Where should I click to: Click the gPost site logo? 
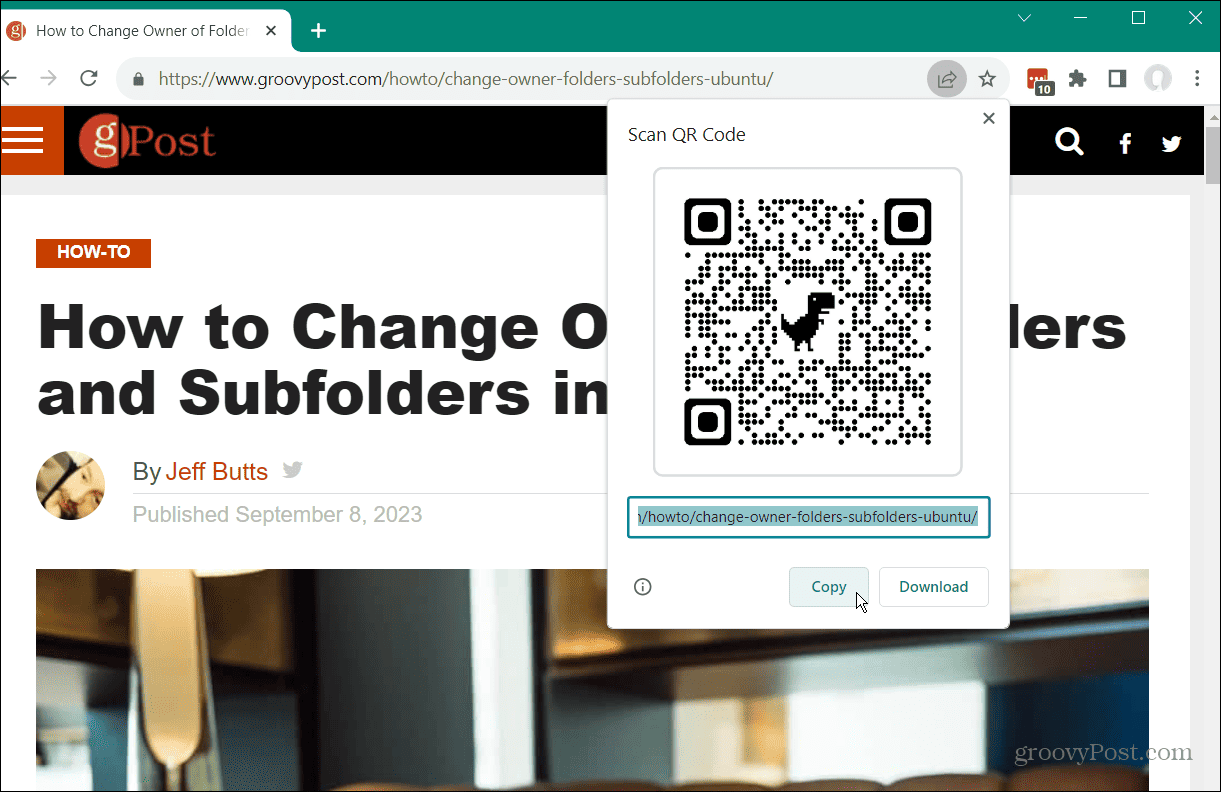tap(148, 140)
